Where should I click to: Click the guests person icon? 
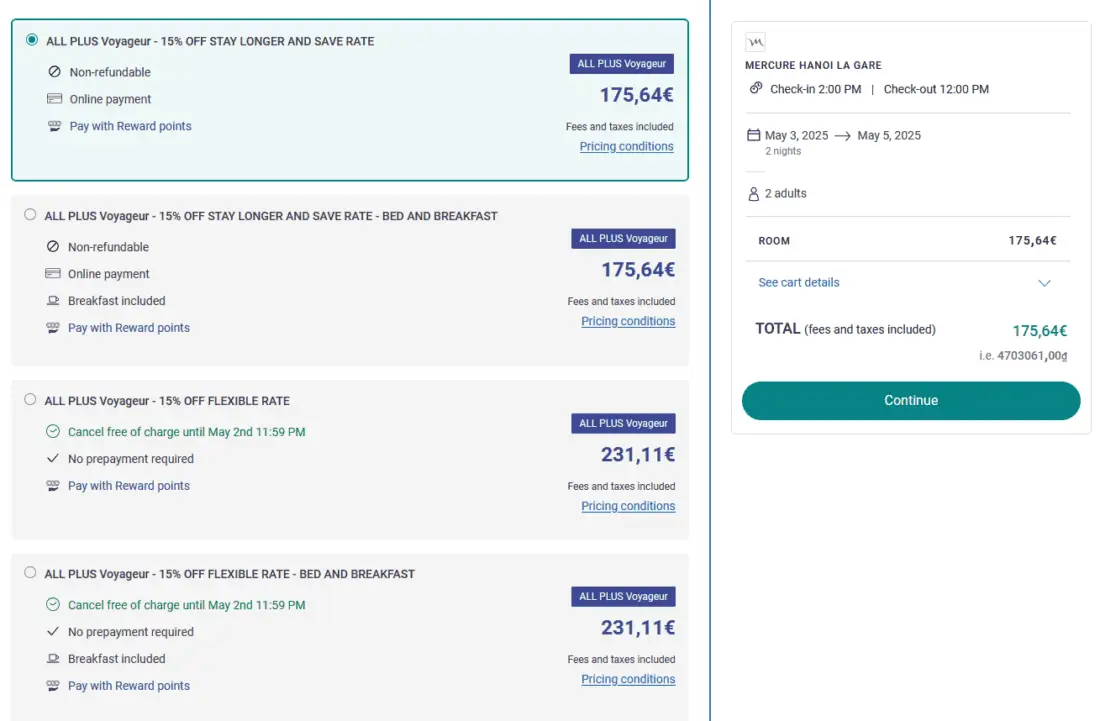pos(754,194)
